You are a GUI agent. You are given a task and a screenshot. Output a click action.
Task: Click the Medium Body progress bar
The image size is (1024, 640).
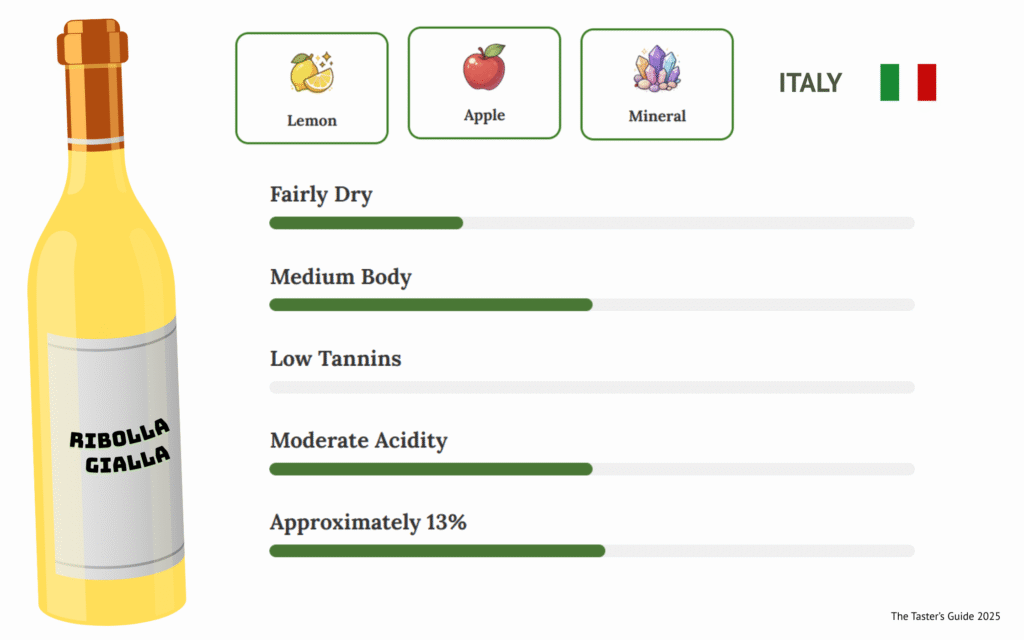point(591,305)
